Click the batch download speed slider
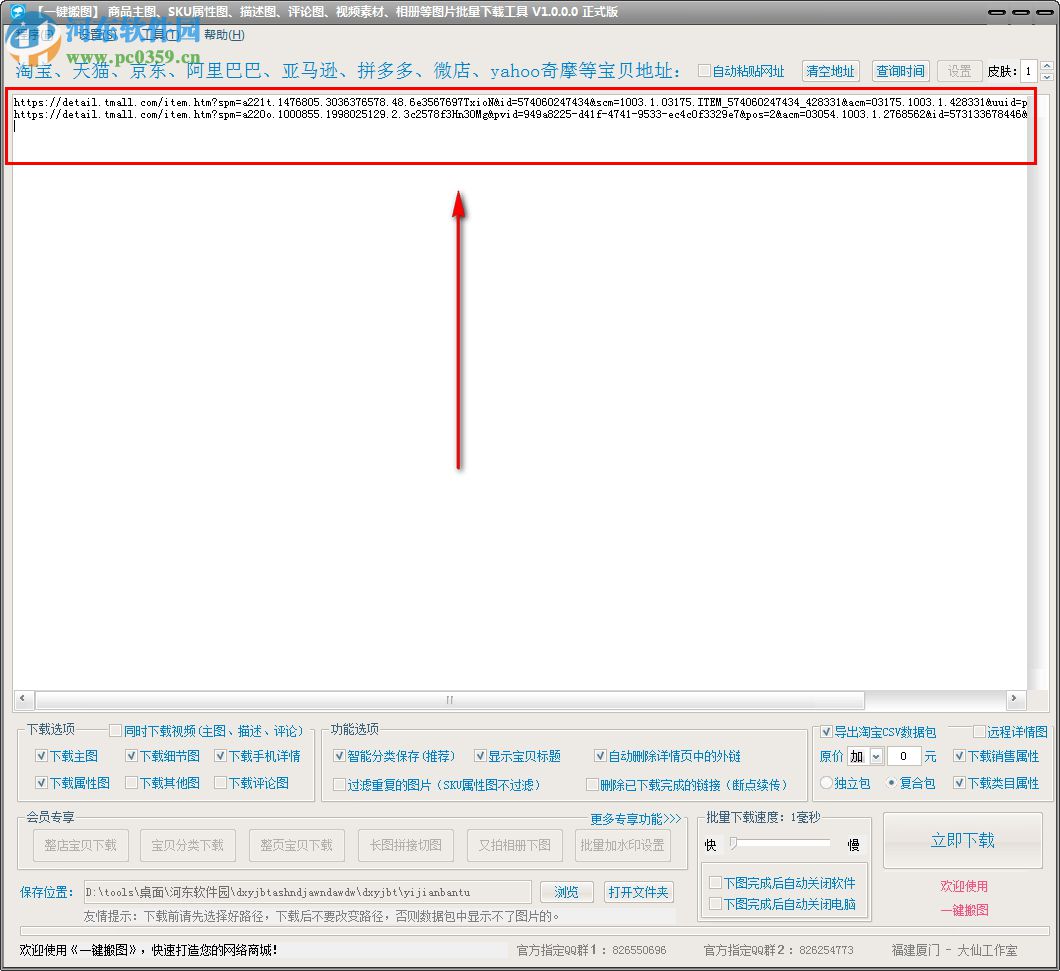1060x971 pixels. [x=775, y=843]
